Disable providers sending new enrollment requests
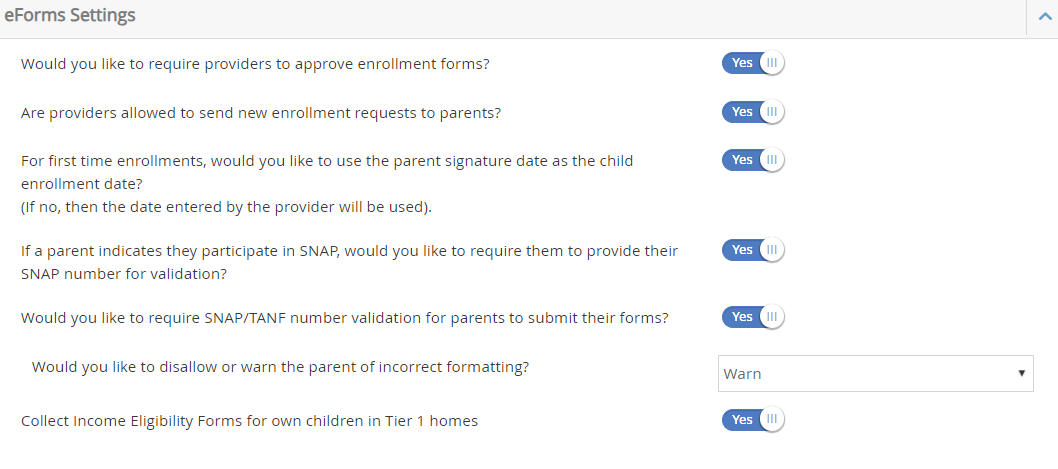This screenshot has height=469, width=1058. click(x=753, y=112)
